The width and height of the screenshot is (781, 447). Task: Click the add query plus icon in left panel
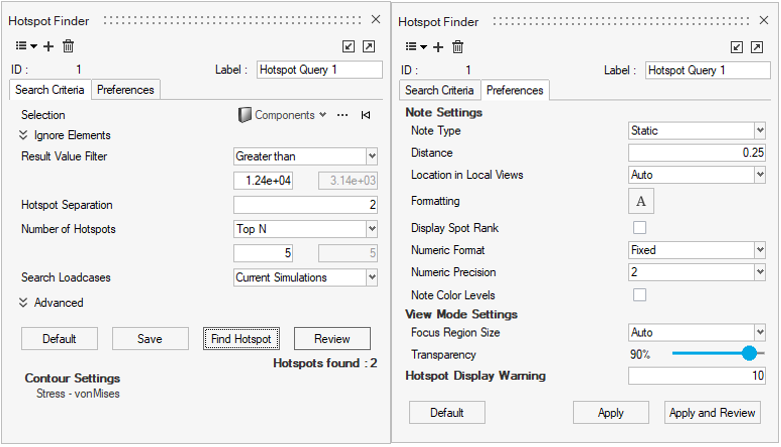tap(49, 47)
